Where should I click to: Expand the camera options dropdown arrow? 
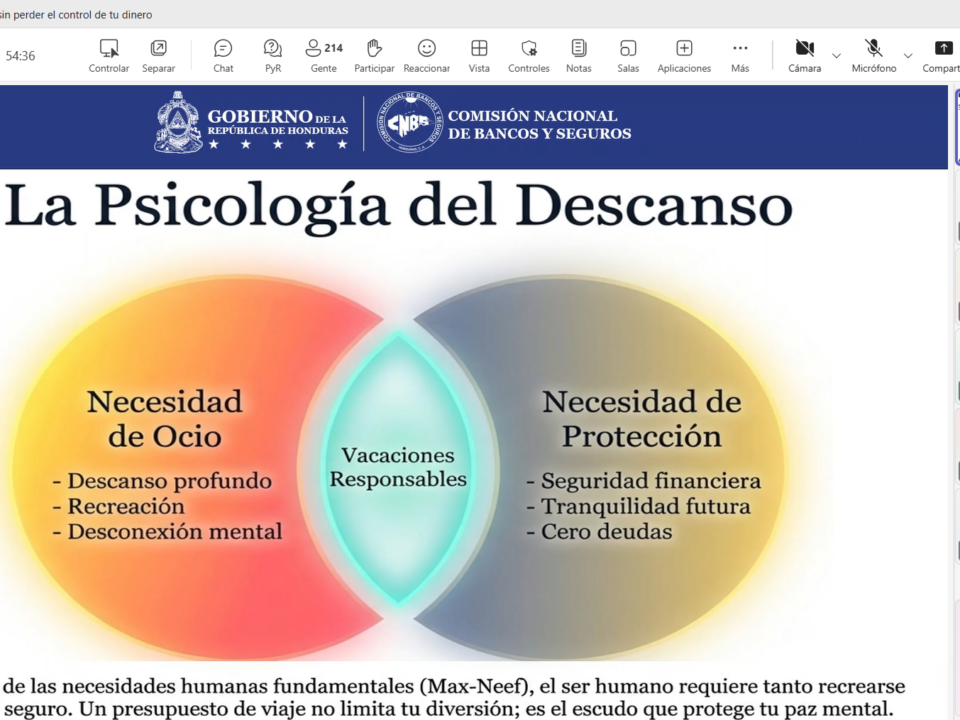837,55
